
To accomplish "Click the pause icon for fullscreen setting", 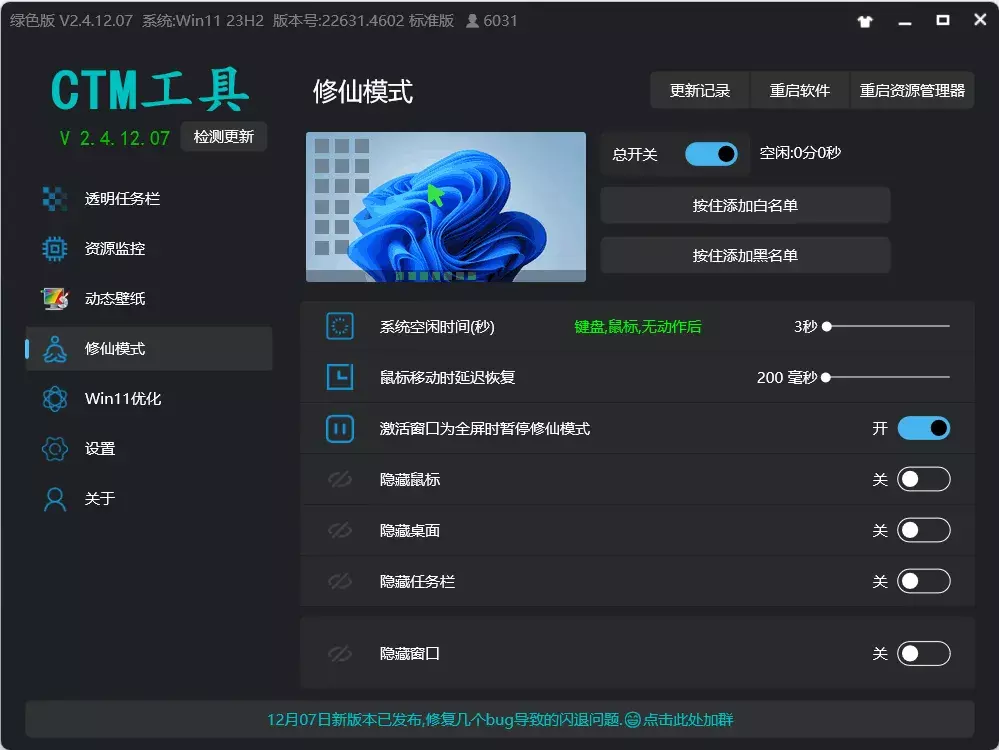I will click(340, 428).
